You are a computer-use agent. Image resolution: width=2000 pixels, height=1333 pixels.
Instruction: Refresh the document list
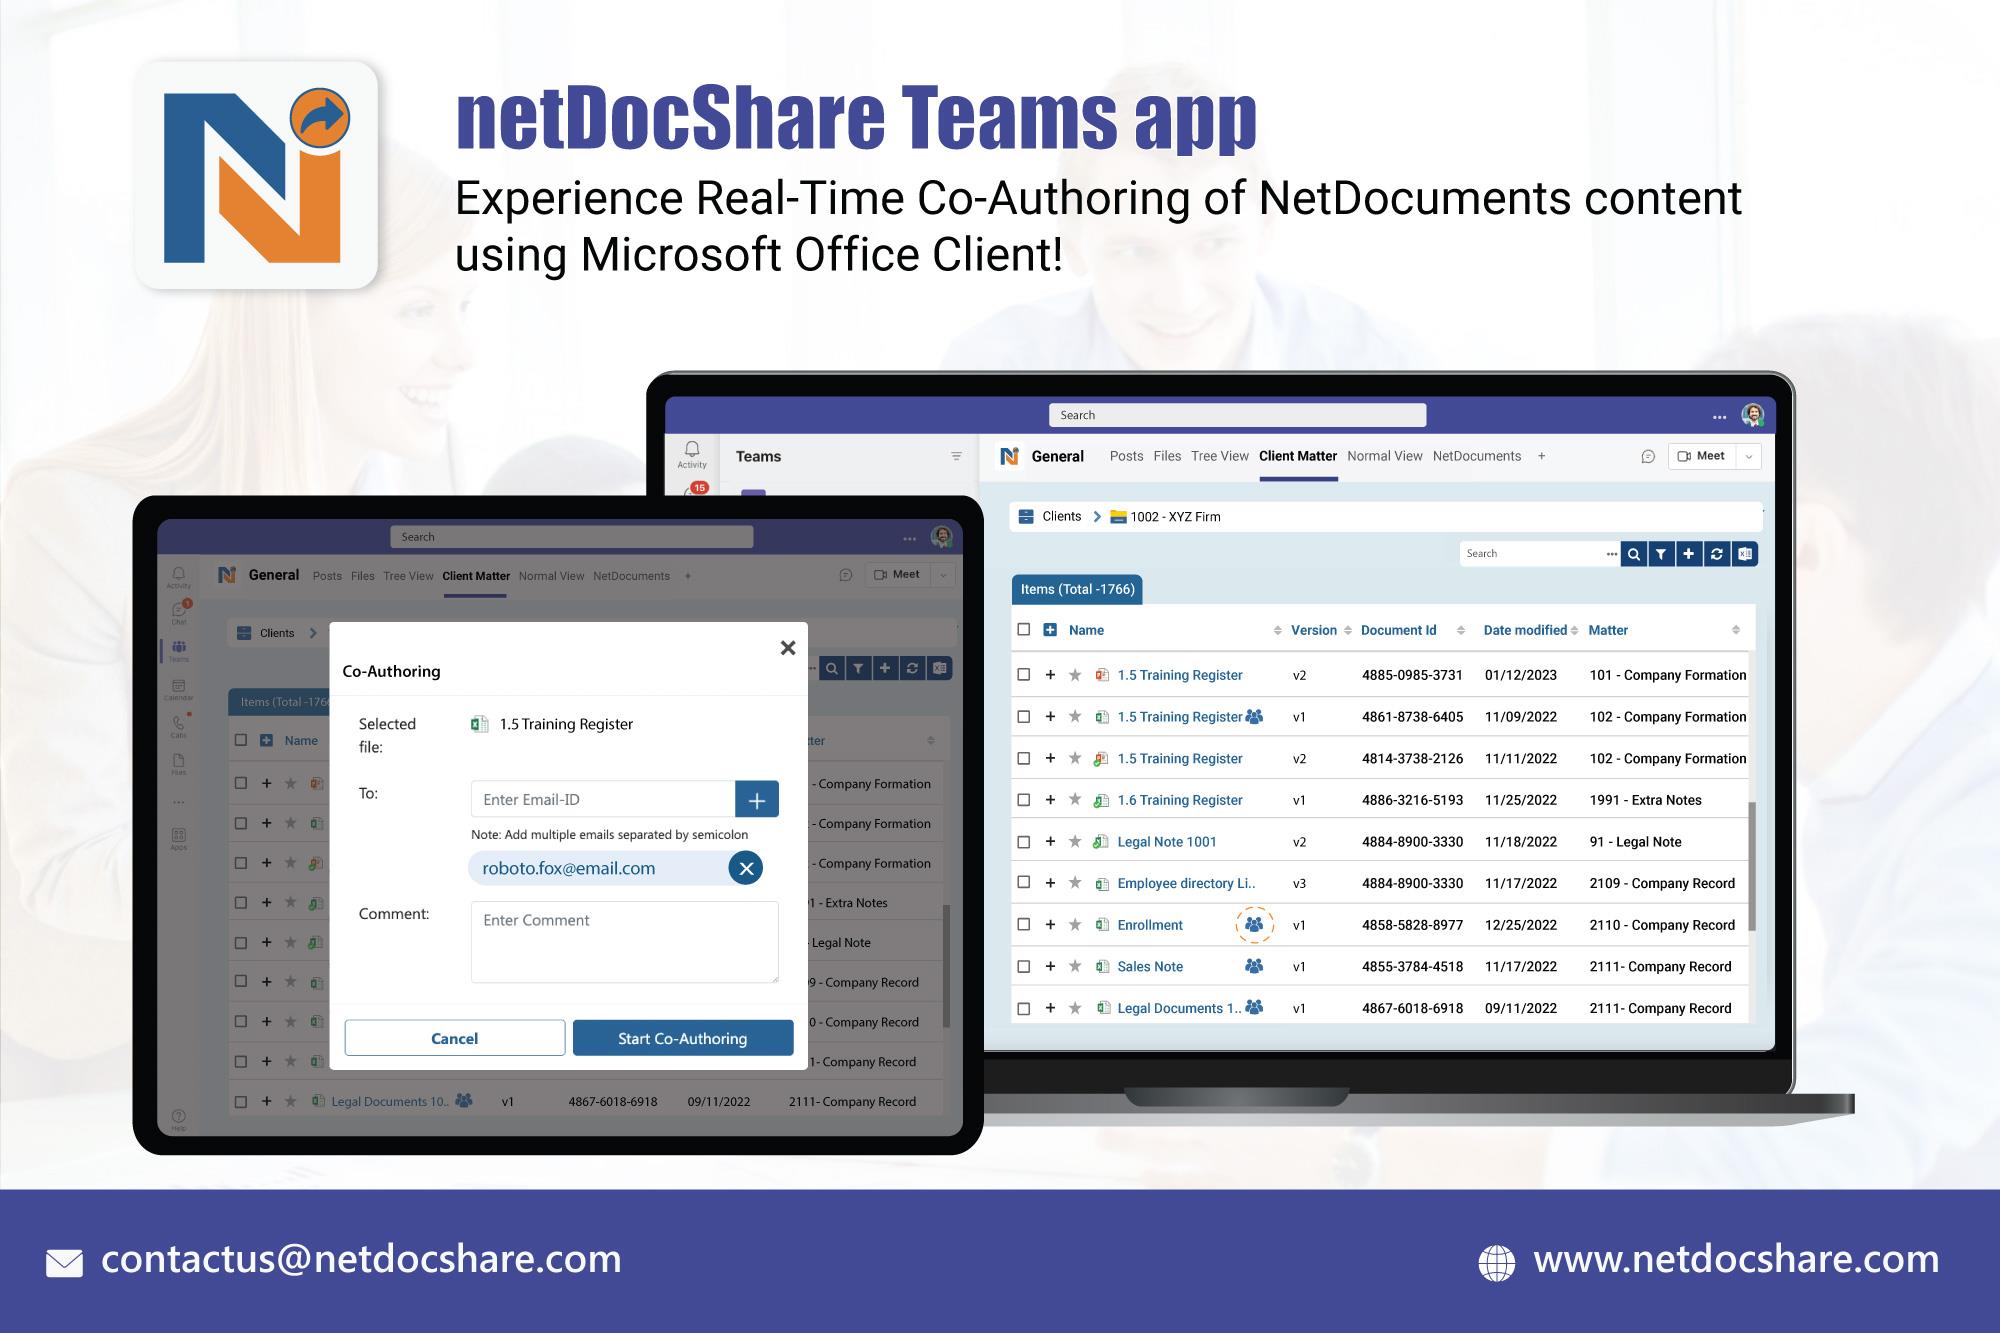coord(1716,553)
